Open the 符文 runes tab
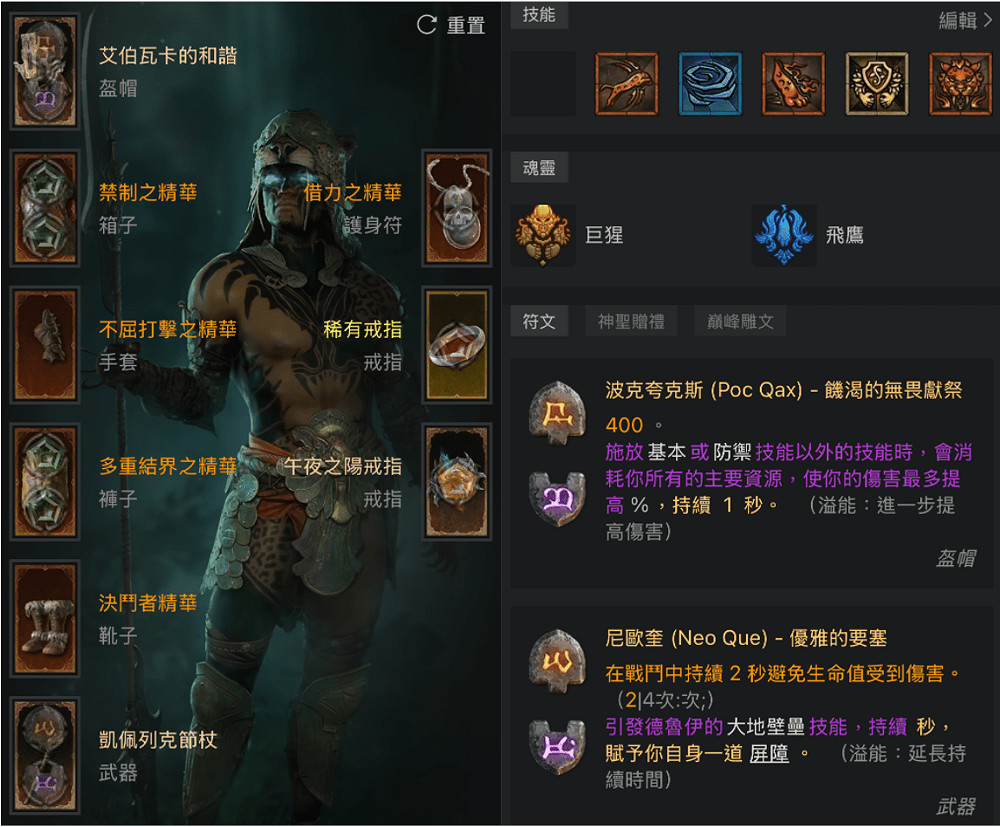The width and height of the screenshot is (1000, 827). pyautogui.click(x=539, y=321)
